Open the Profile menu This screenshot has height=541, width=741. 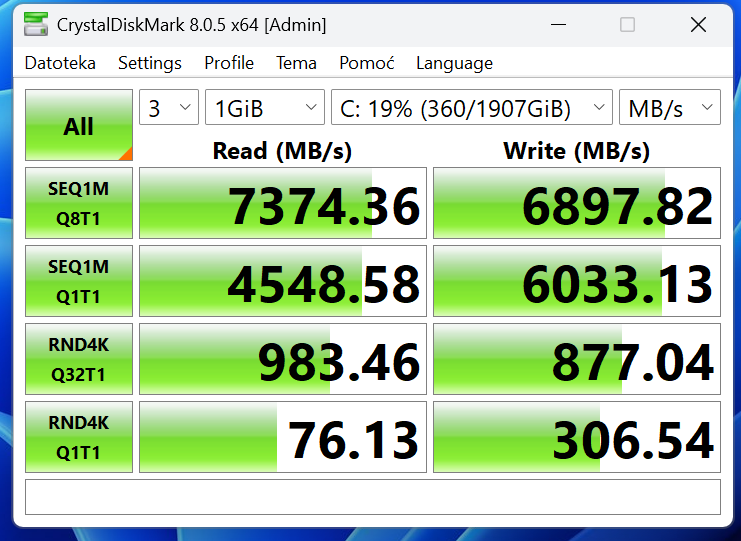[229, 63]
